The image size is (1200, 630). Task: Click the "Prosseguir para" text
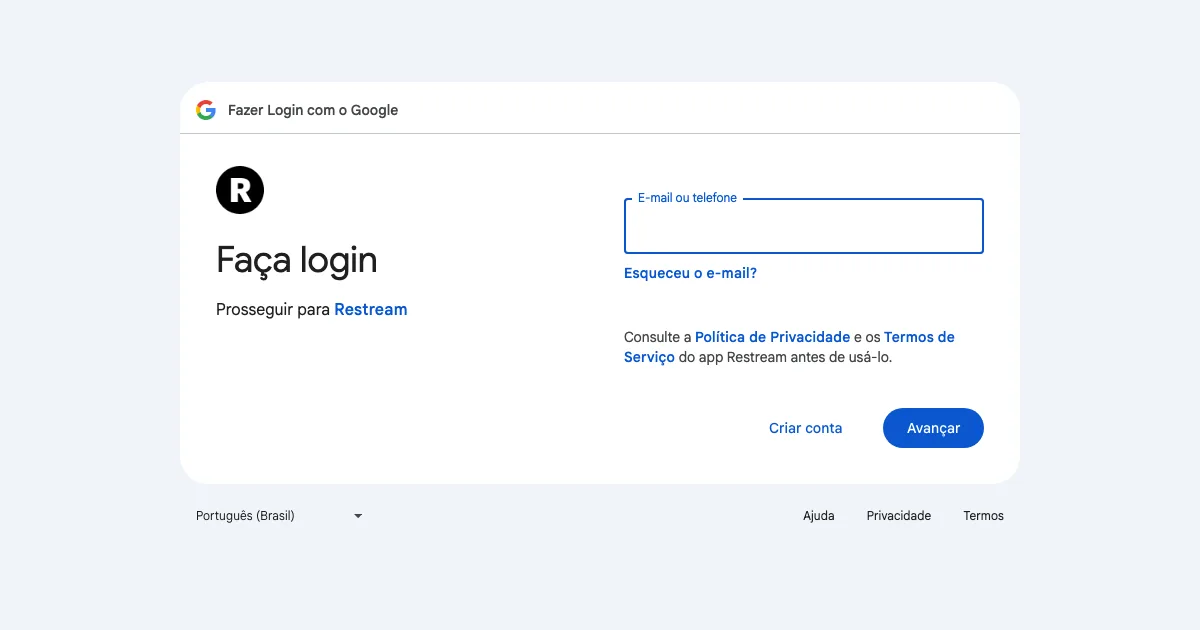point(273,310)
